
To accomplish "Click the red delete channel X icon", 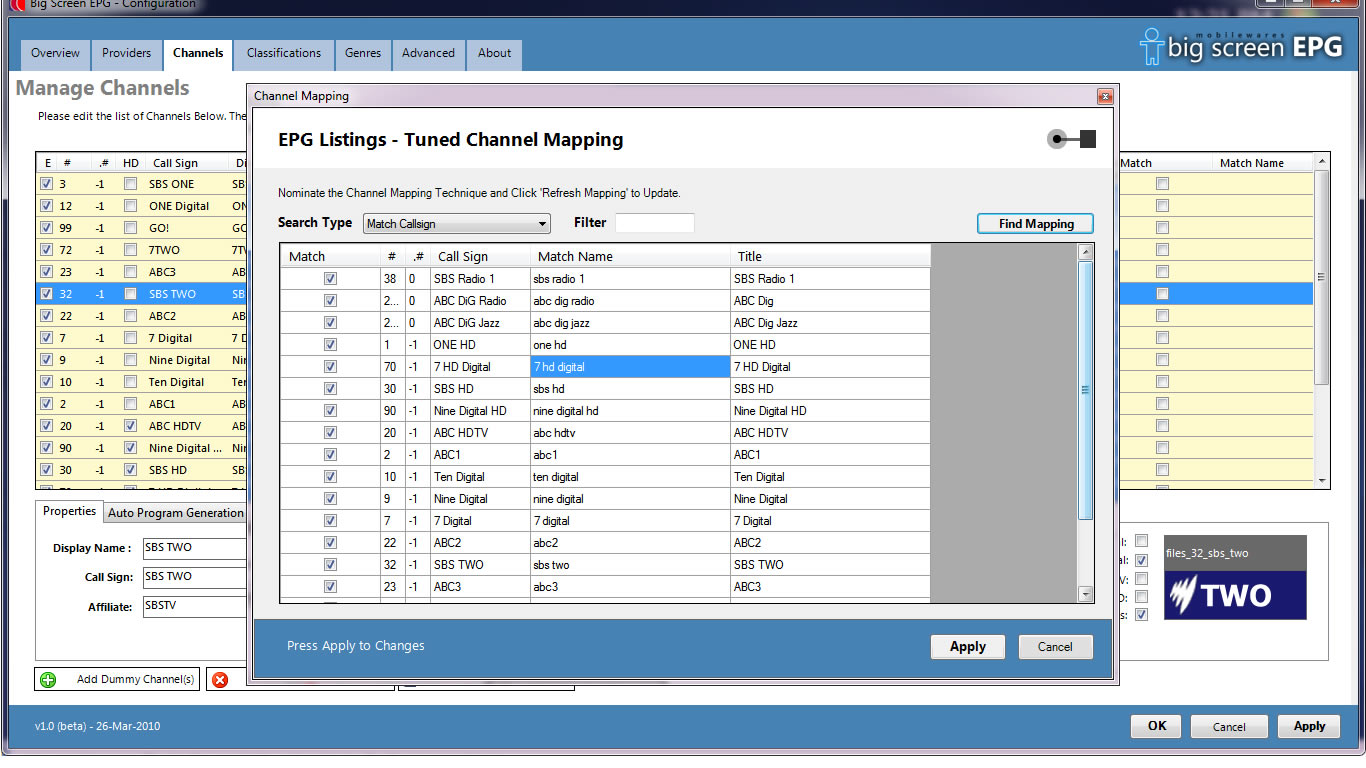I will click(220, 680).
